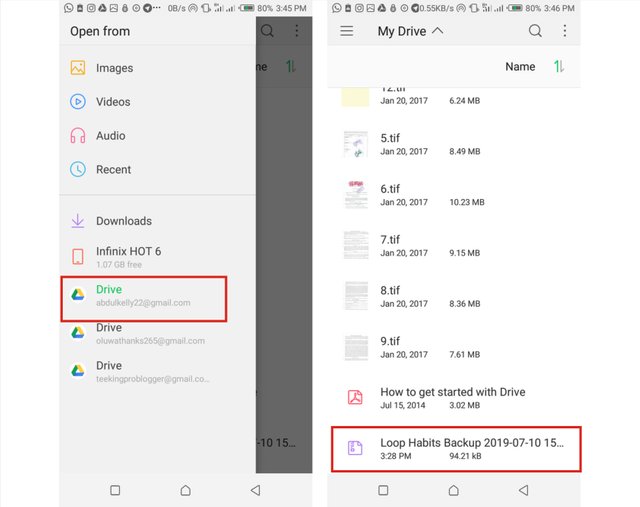Tap file icon of Loop Habits Backup
Image resolution: width=640 pixels, height=507 pixels.
click(x=355, y=448)
